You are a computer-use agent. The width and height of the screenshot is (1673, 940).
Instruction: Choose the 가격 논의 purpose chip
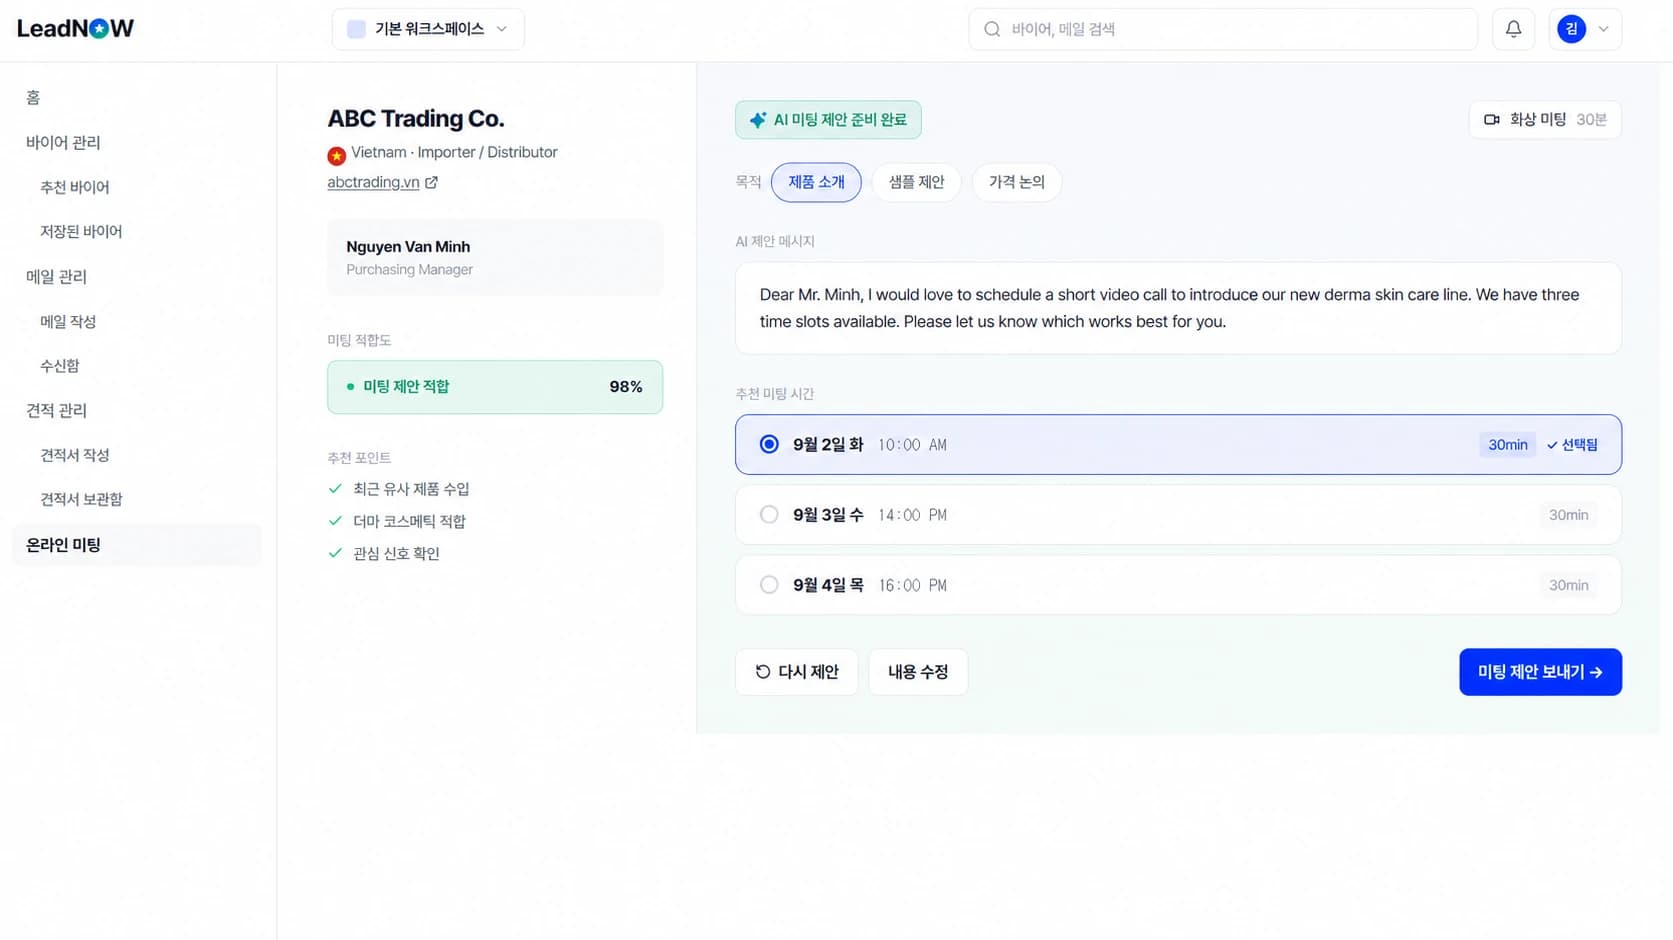point(1016,182)
